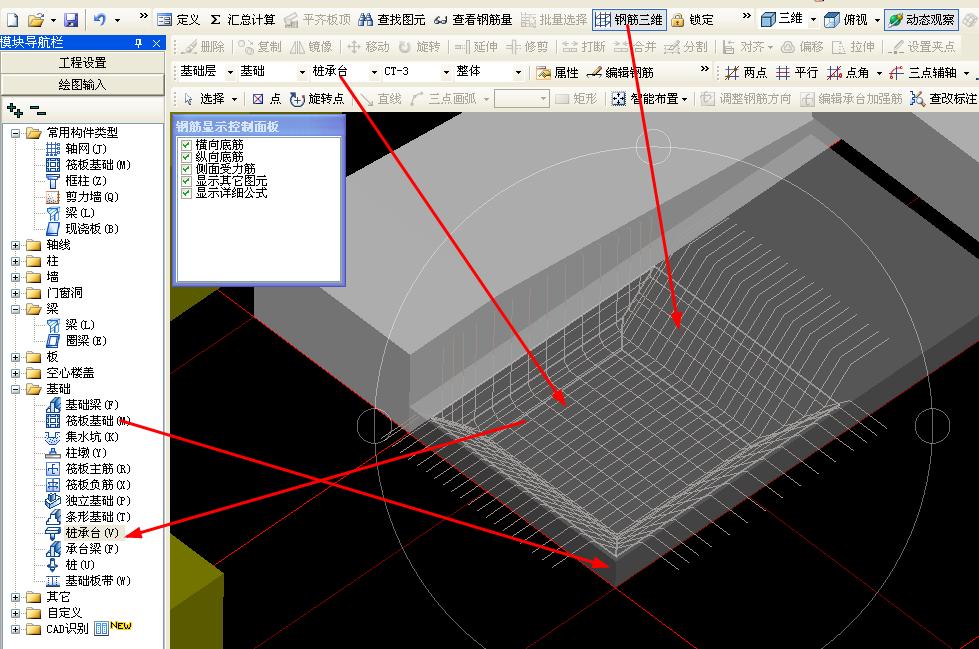Collapse 基础 tree folder
The height and width of the screenshot is (649, 979).
(16, 390)
